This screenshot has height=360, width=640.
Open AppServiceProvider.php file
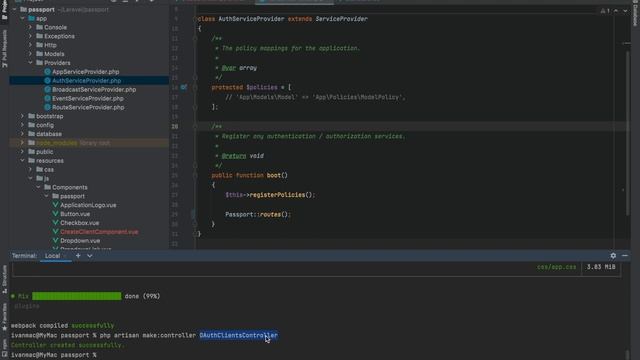(85, 72)
